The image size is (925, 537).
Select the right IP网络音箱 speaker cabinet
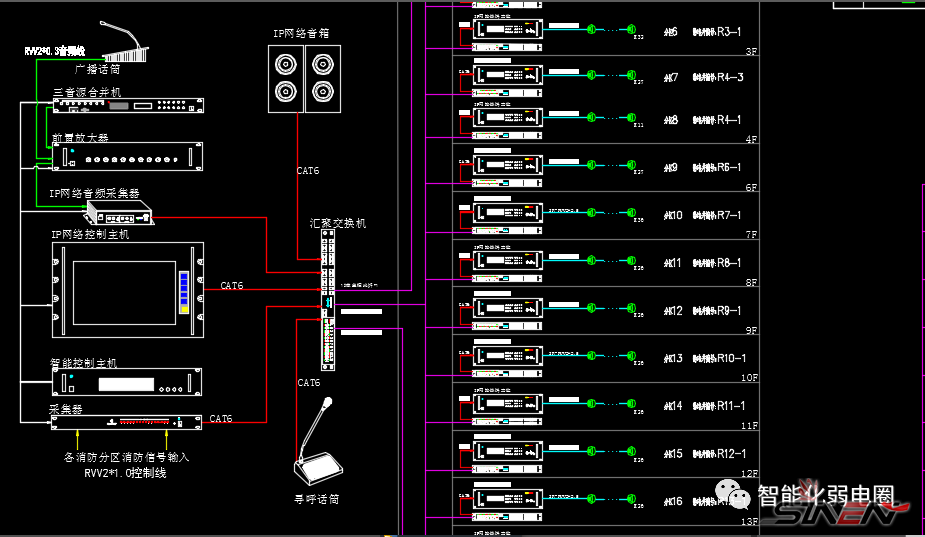(323, 78)
